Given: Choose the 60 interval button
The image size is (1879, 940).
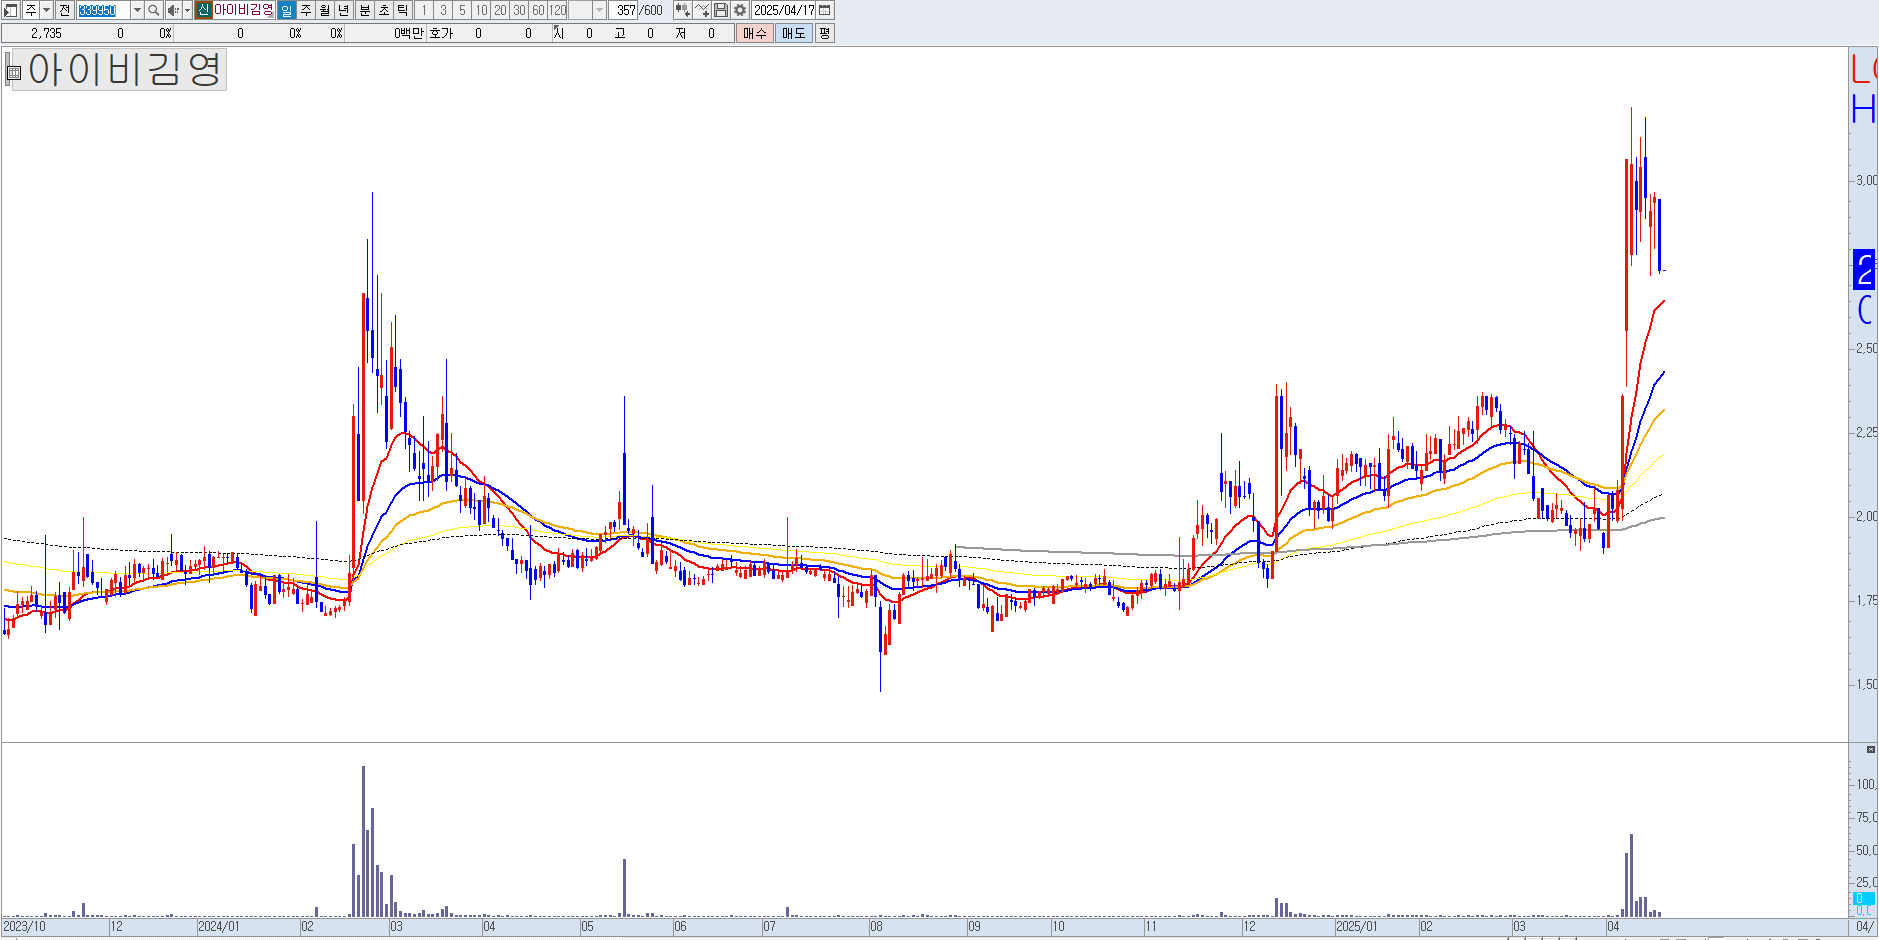Looking at the screenshot, I should 538,10.
